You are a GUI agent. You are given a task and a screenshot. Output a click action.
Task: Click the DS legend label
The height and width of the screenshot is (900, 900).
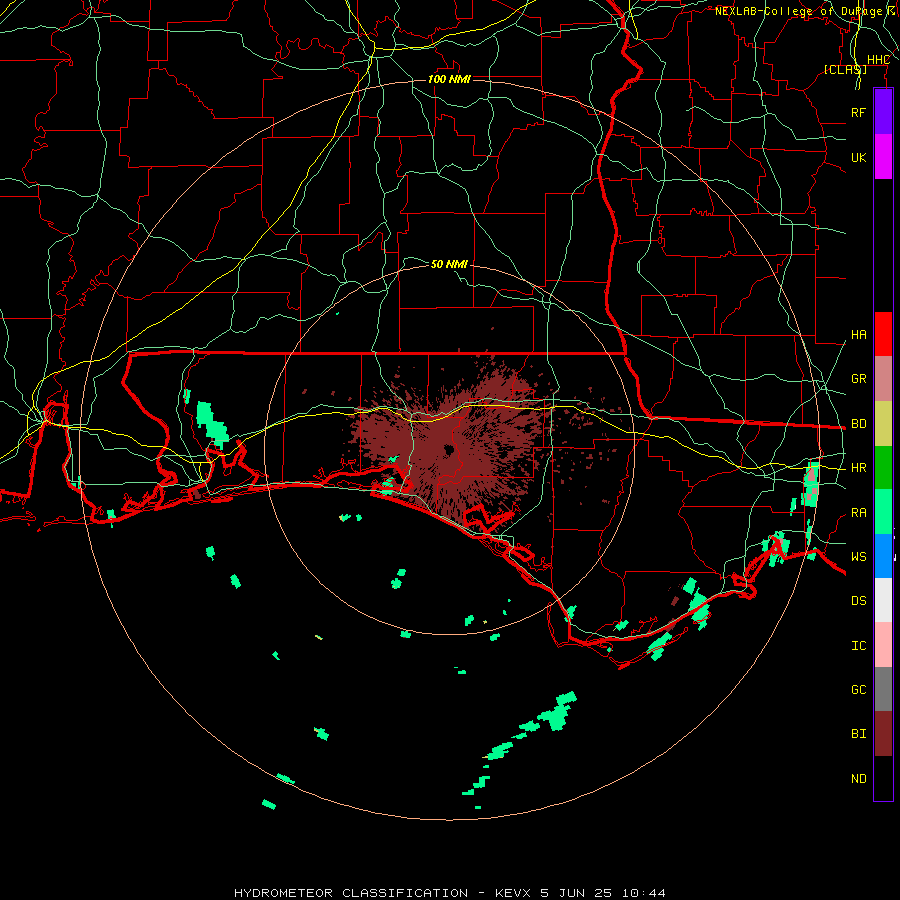[x=858, y=601]
